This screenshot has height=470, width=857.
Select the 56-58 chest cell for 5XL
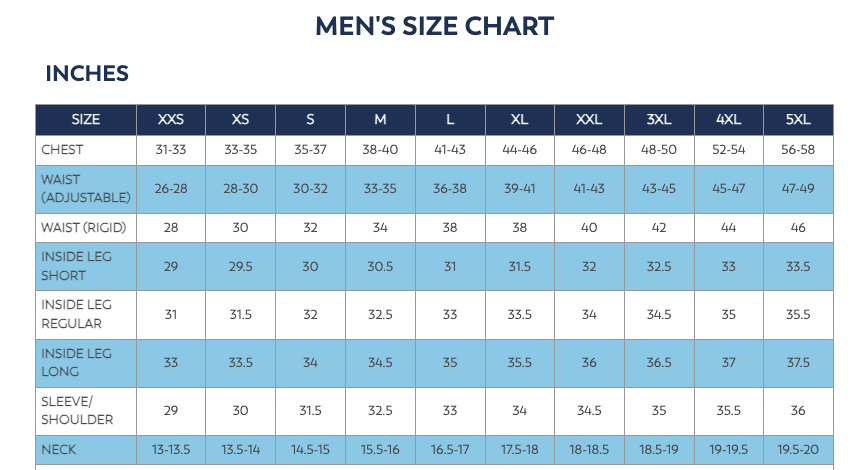click(798, 150)
